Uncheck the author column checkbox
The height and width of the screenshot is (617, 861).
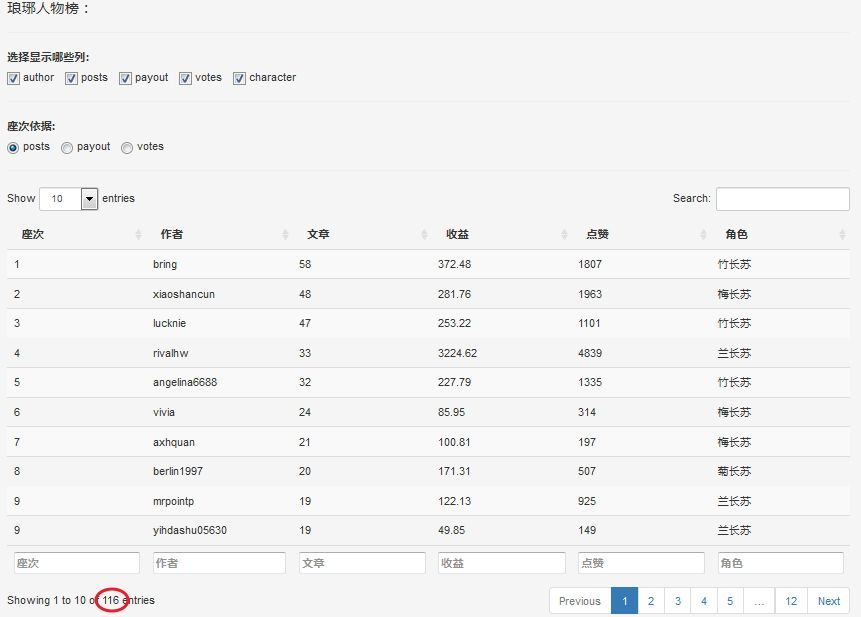coord(14,78)
